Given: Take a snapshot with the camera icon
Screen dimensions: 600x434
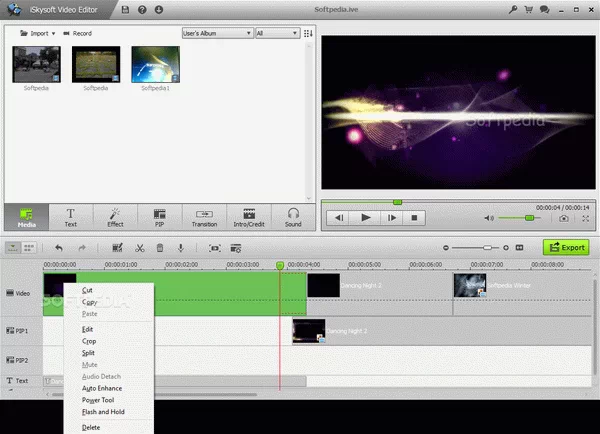Looking at the screenshot, I should coord(564,217).
